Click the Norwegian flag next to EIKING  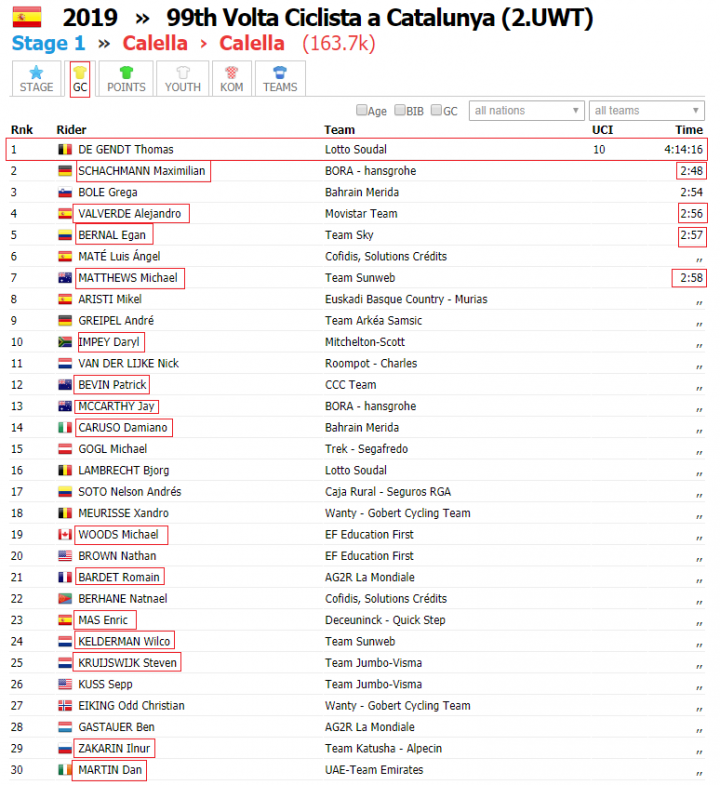pyautogui.click(x=65, y=706)
